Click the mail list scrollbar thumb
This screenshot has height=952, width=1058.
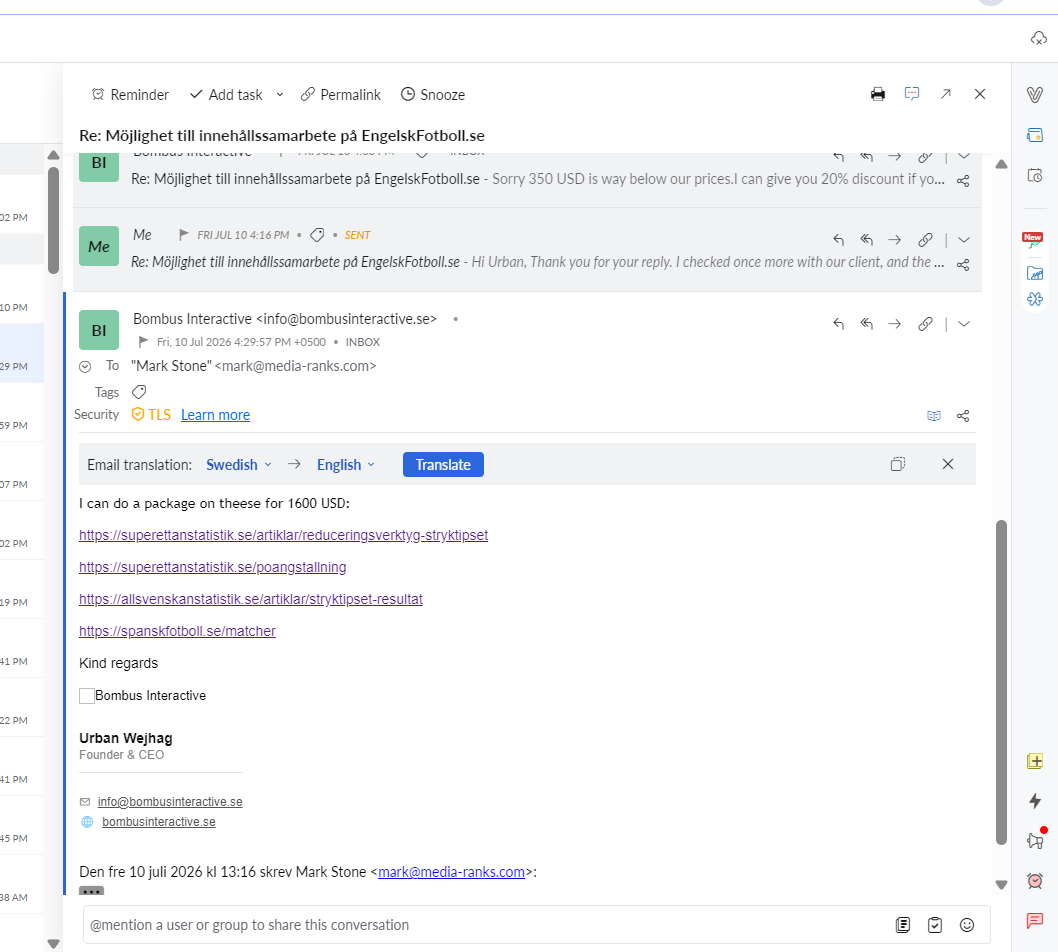pos(53,220)
